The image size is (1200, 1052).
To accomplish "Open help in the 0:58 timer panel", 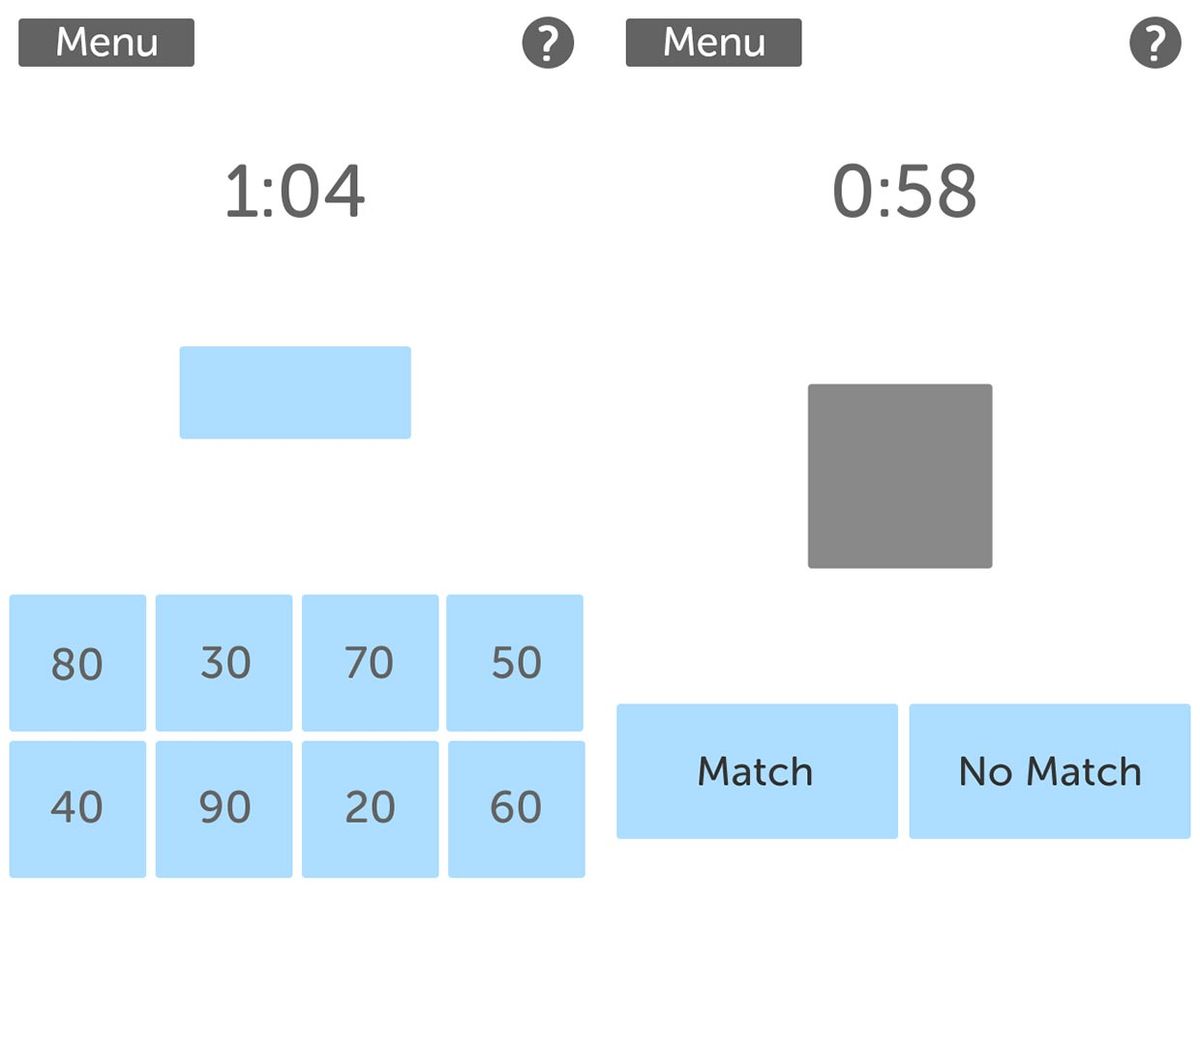I will pos(1155,43).
